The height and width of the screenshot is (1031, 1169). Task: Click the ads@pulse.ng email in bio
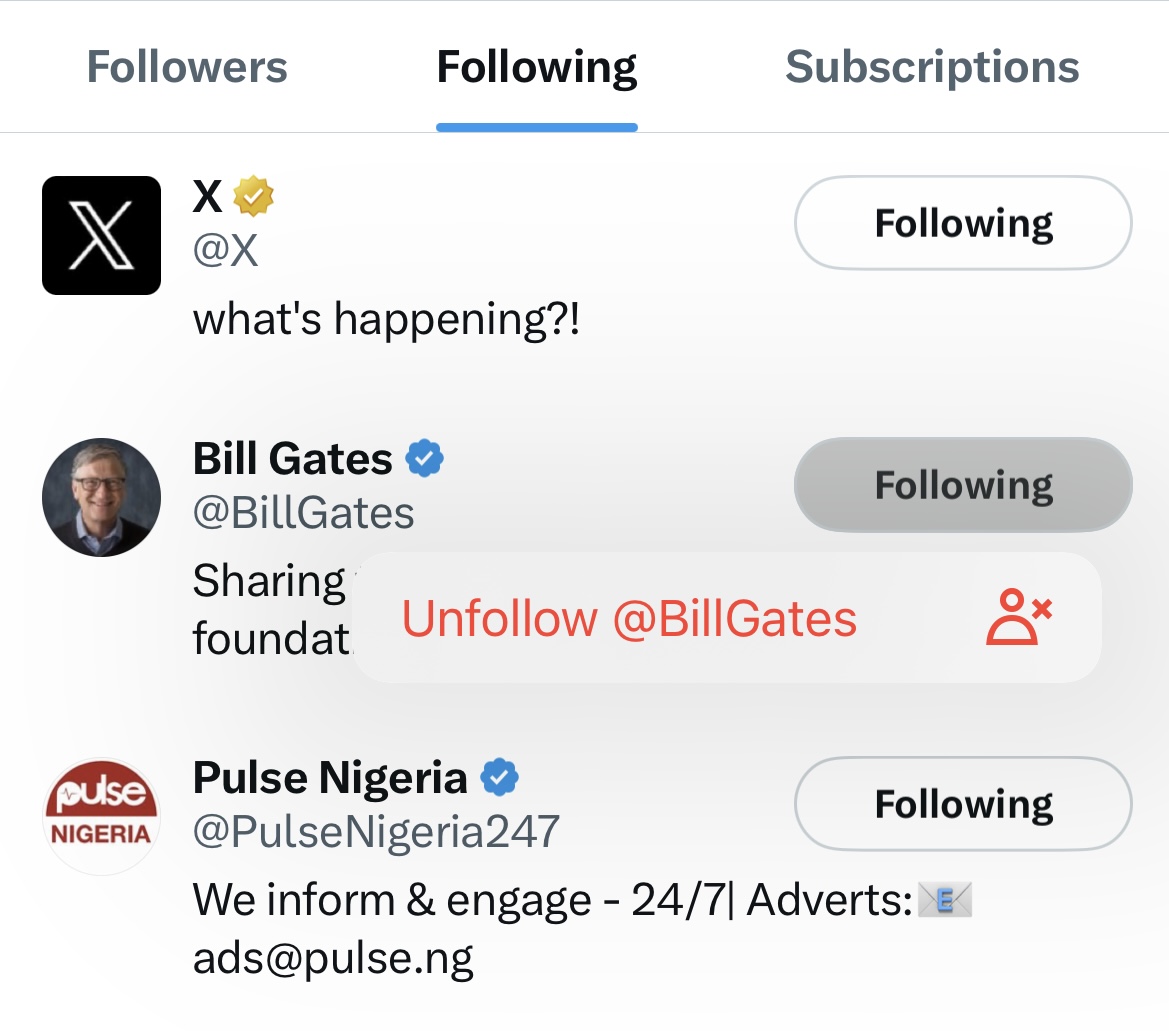point(333,958)
